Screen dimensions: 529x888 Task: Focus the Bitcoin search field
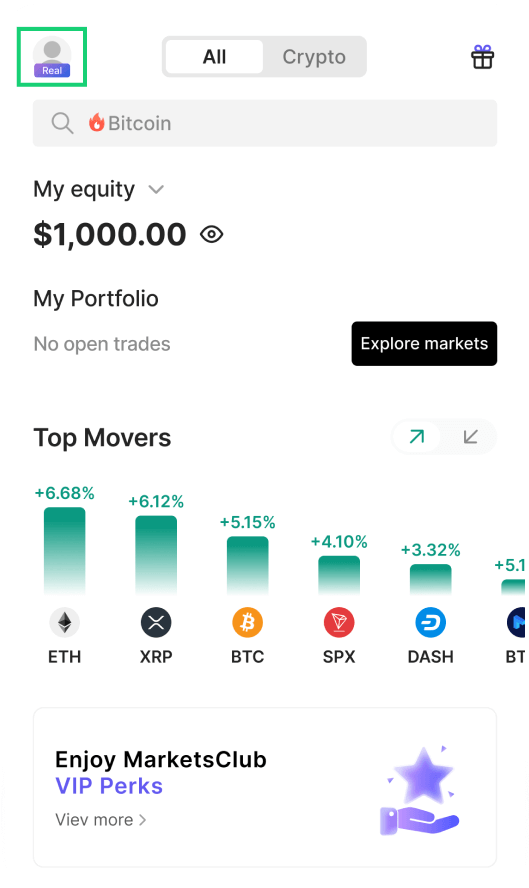[x=265, y=123]
